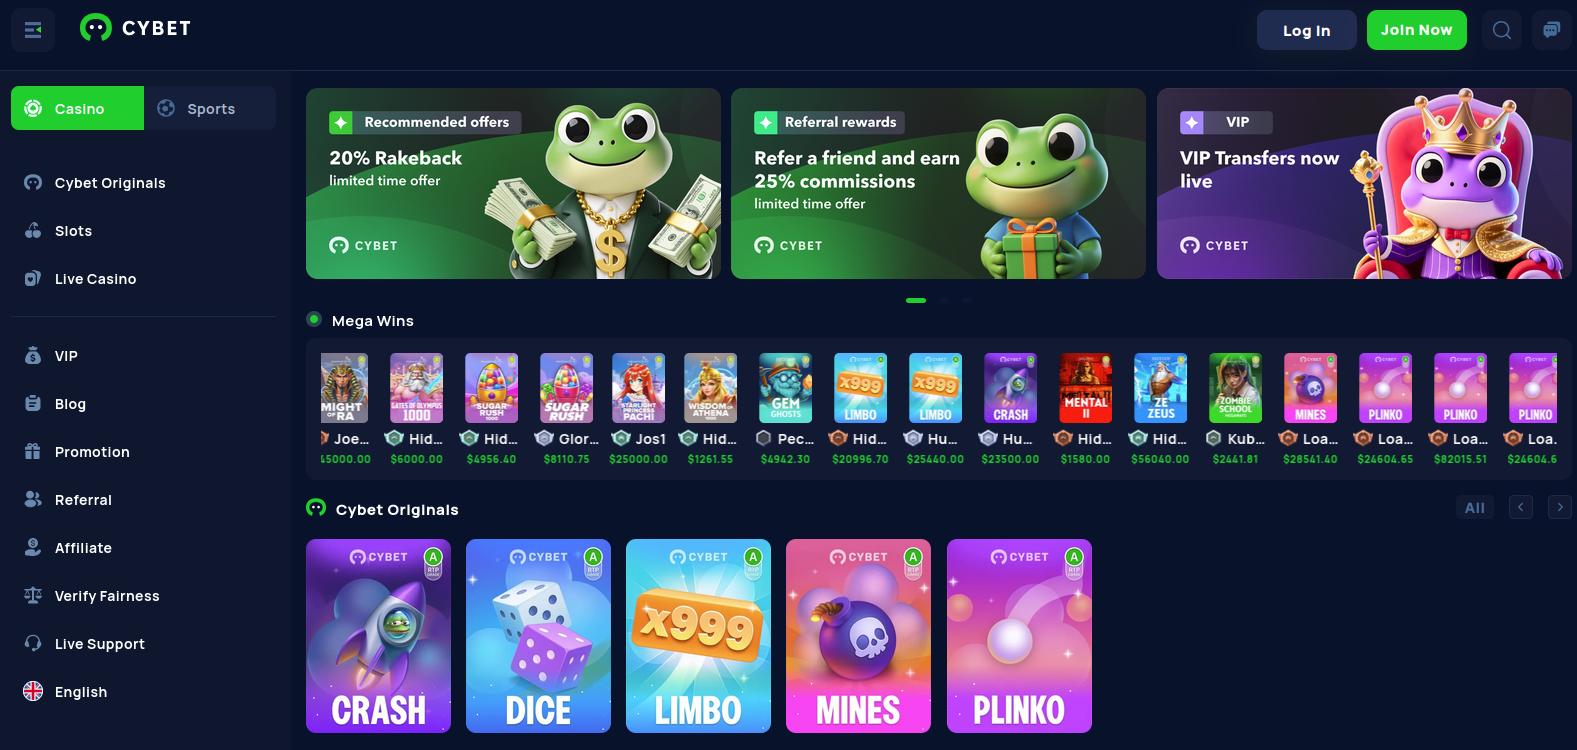Open the Crash game thumbnail
Viewport: 1577px width, 750px height.
tap(378, 636)
